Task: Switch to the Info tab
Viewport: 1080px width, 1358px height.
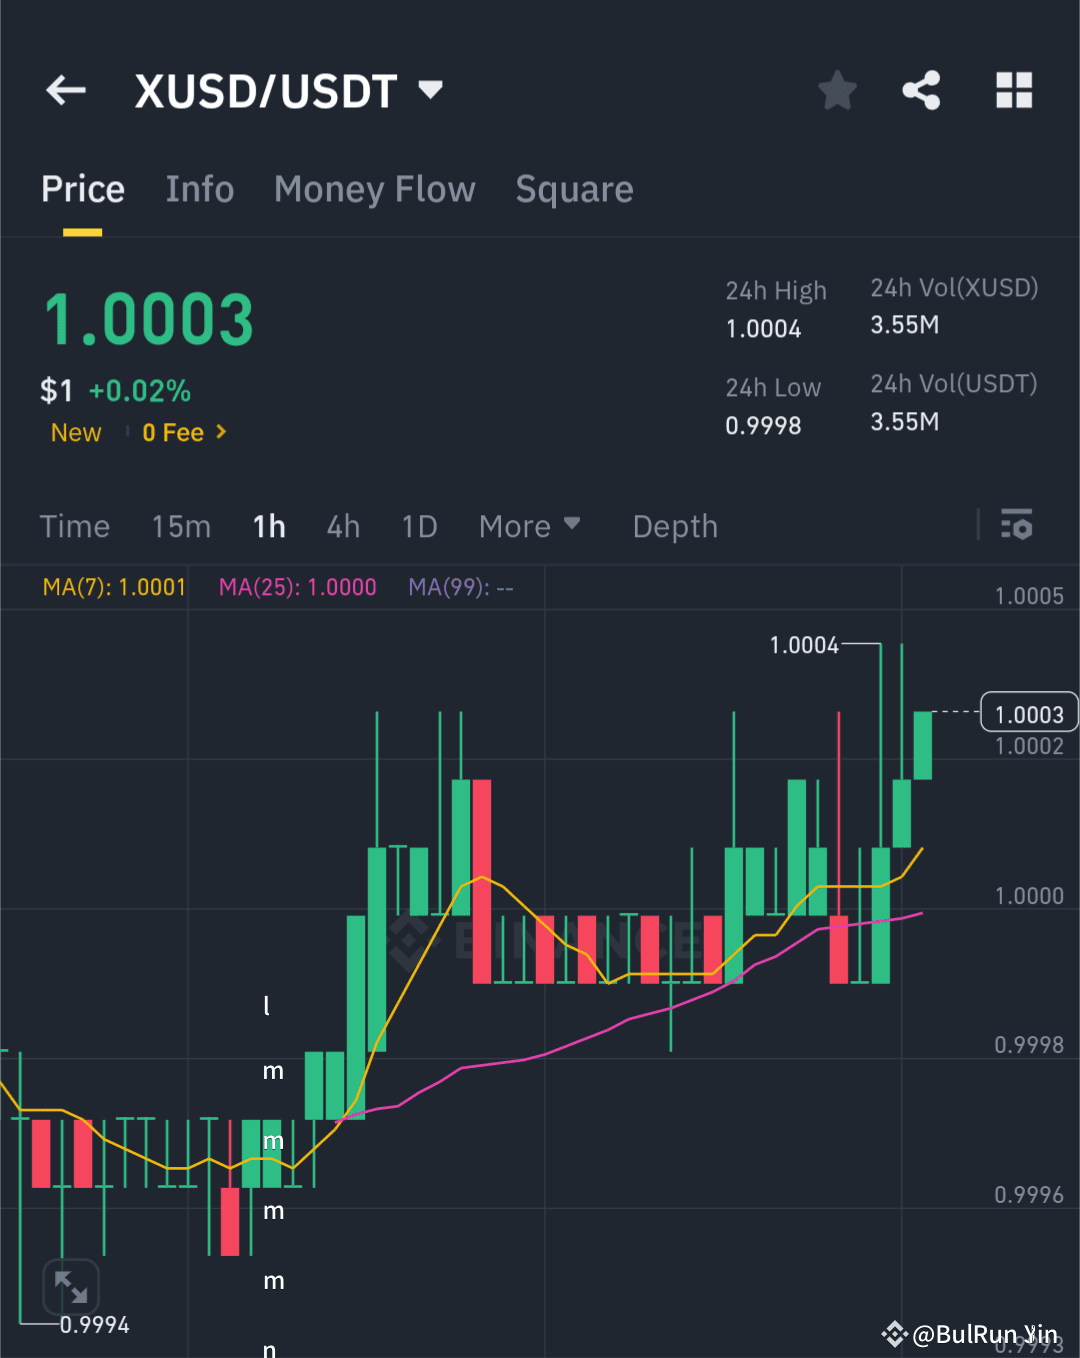Action: [200, 189]
